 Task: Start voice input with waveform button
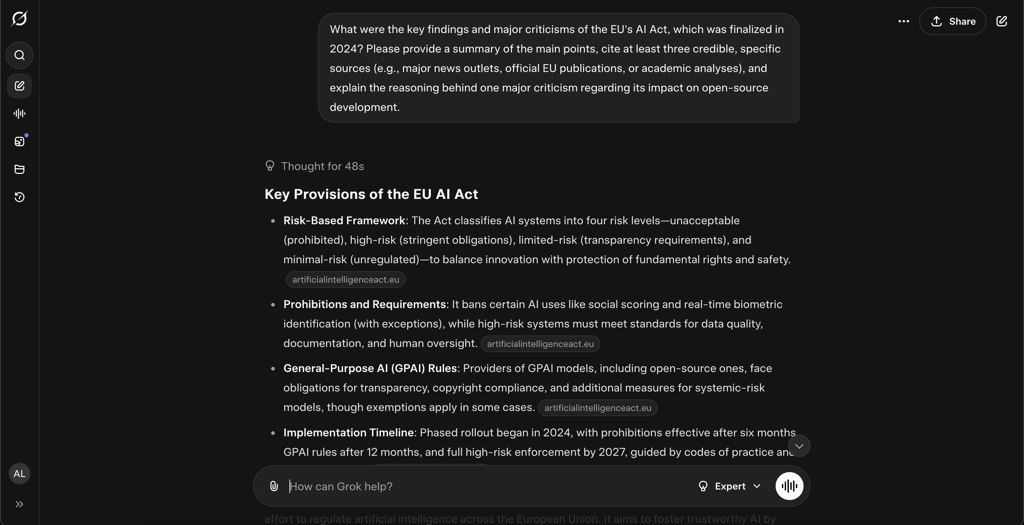(x=789, y=486)
